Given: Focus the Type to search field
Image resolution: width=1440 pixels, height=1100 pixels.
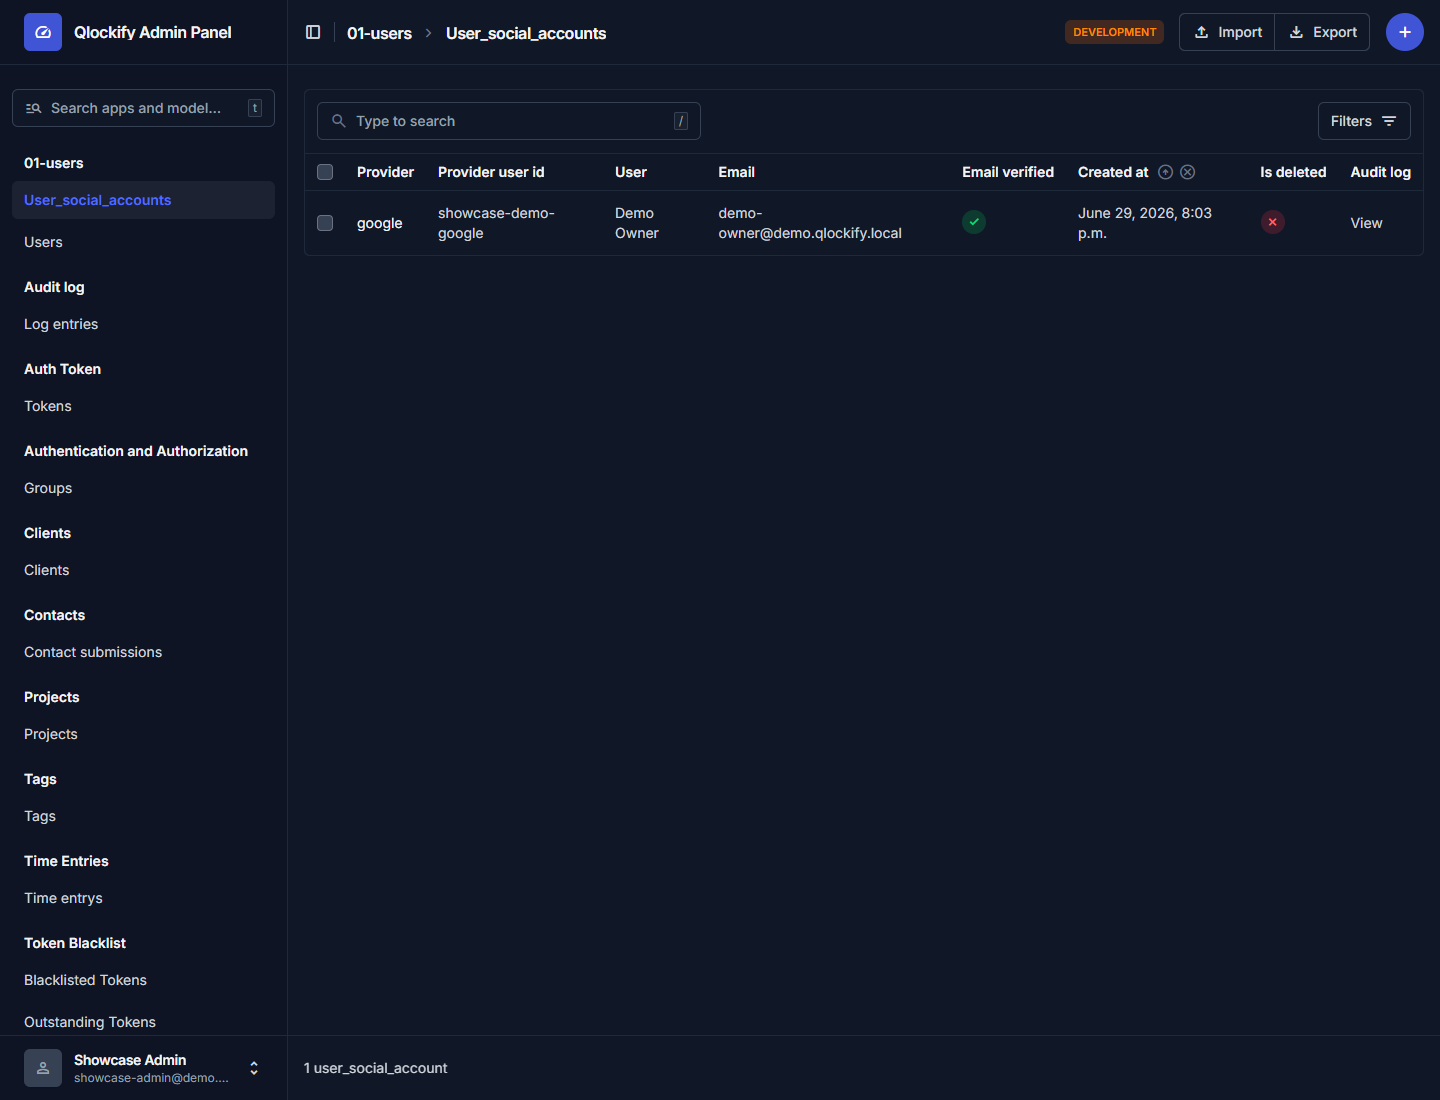Looking at the screenshot, I should click(x=508, y=121).
